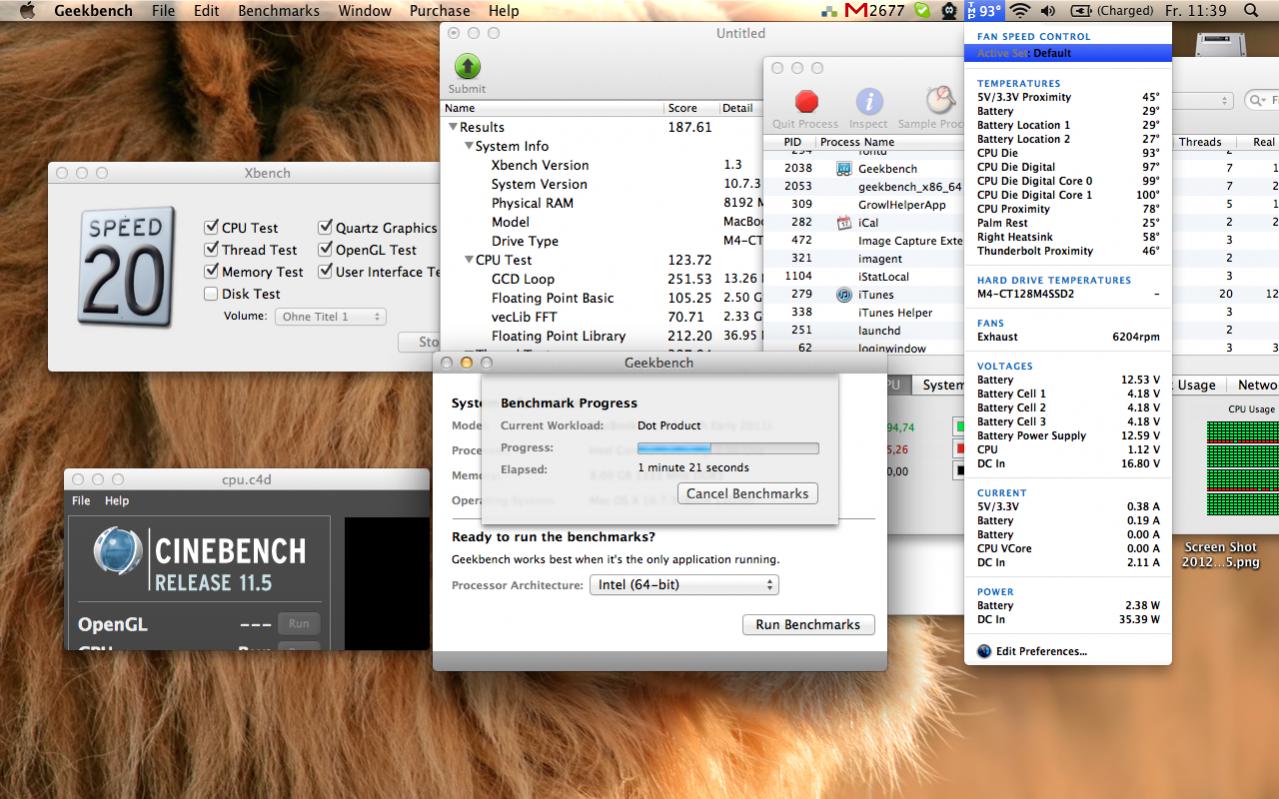This screenshot has width=1279, height=799.
Task: Click the iCal icon in process list
Action: tap(843, 222)
